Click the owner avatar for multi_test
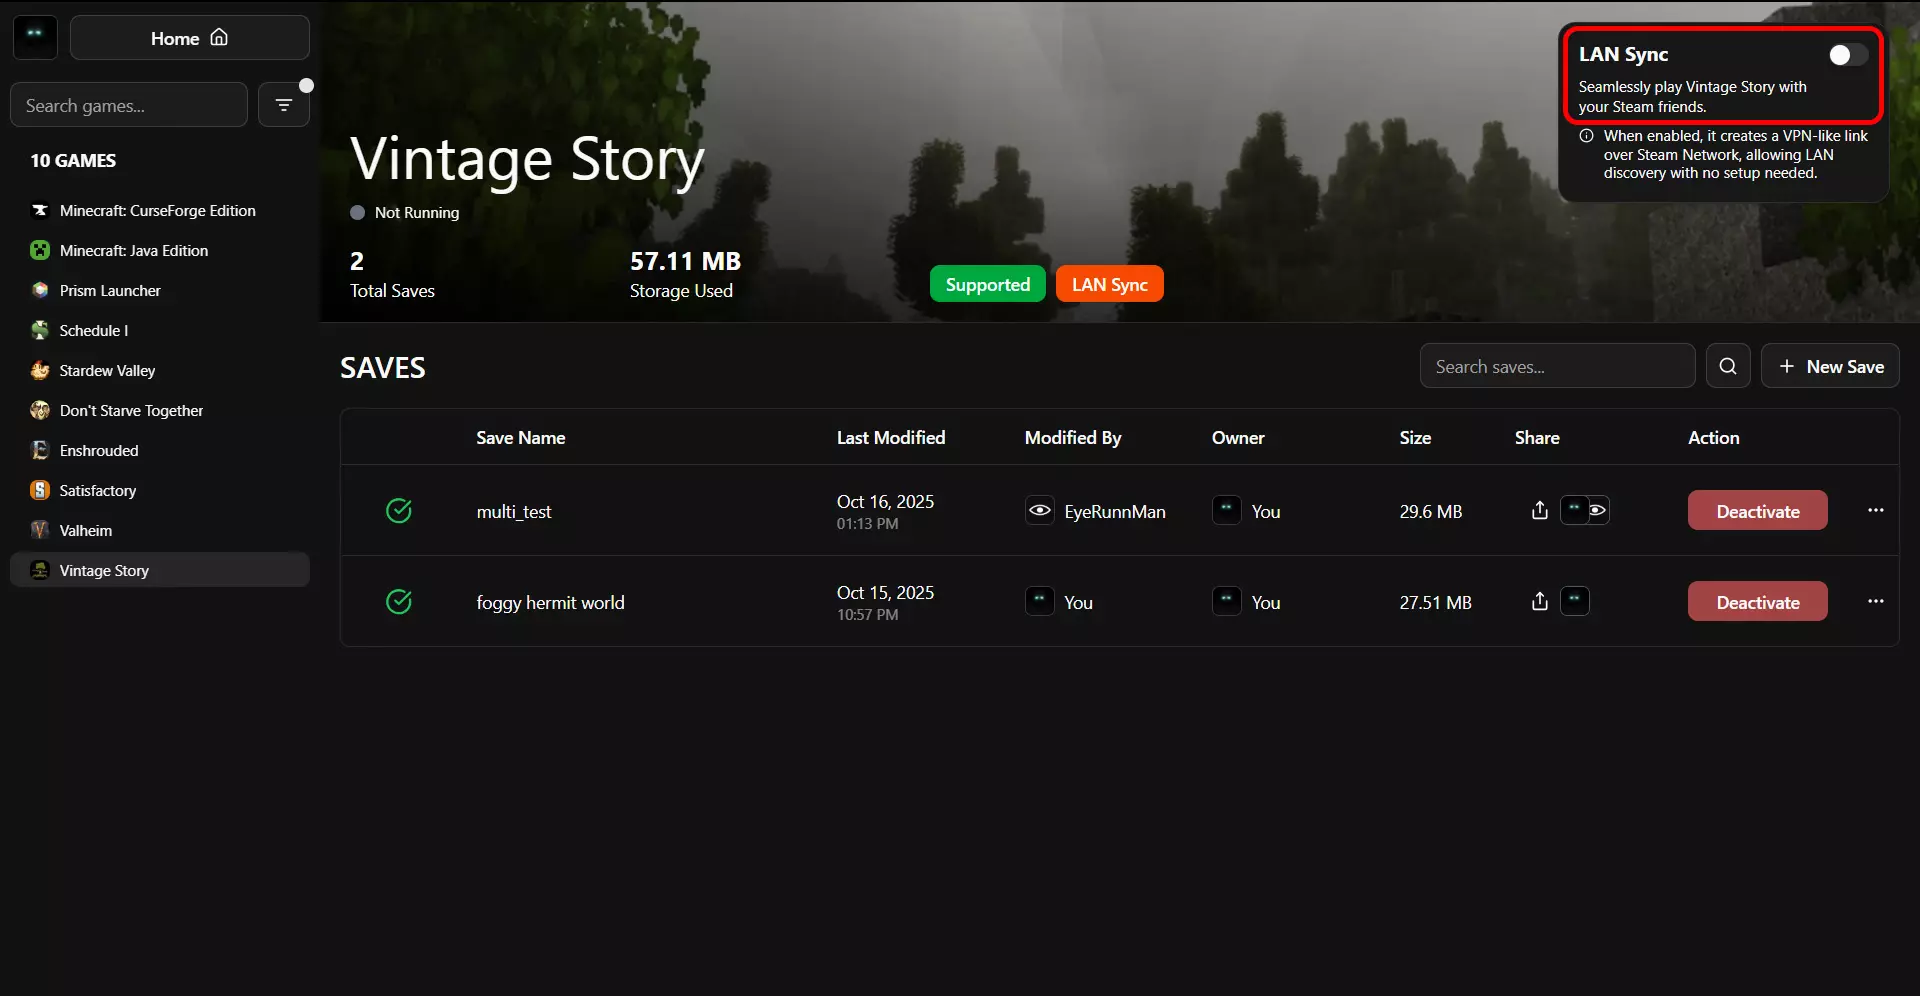The height and width of the screenshot is (996, 1920). [1227, 511]
